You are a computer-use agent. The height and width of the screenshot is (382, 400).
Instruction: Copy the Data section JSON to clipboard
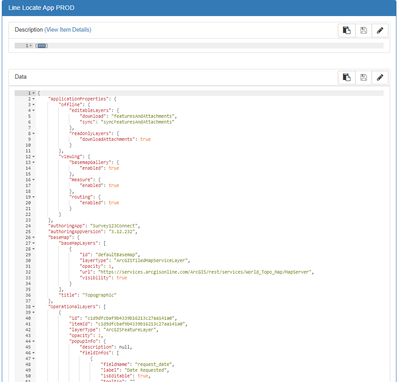[x=346, y=77]
